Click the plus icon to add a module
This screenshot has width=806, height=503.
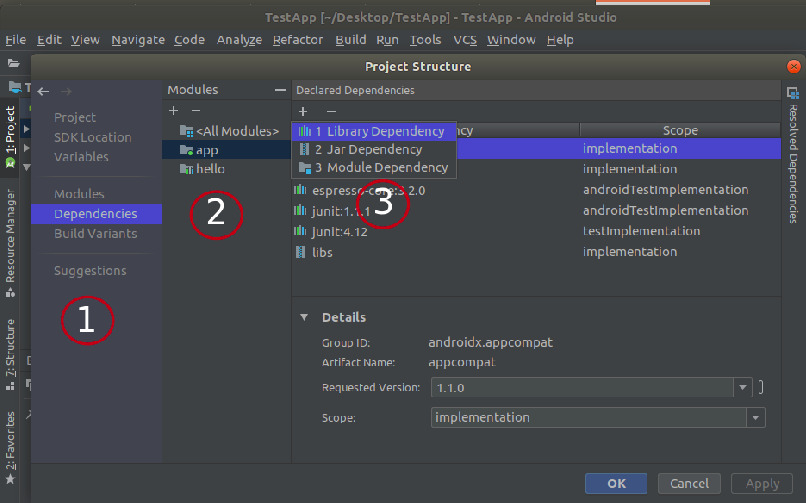pos(173,110)
